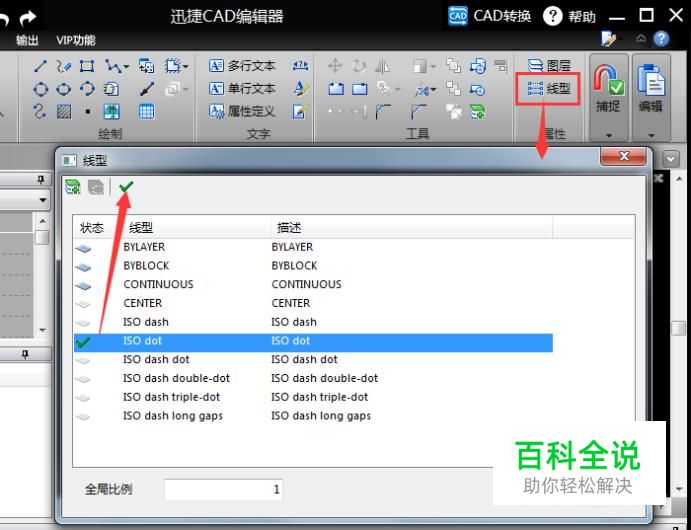Select the BYBLOCK linetype row
Viewport: 691px width, 530px height.
(313, 266)
